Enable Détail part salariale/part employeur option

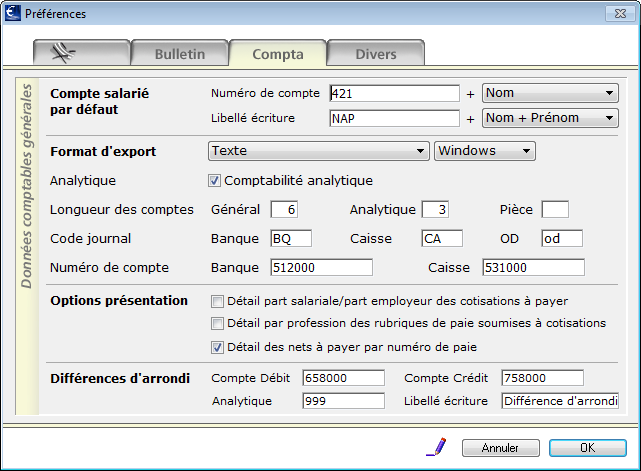(217, 301)
